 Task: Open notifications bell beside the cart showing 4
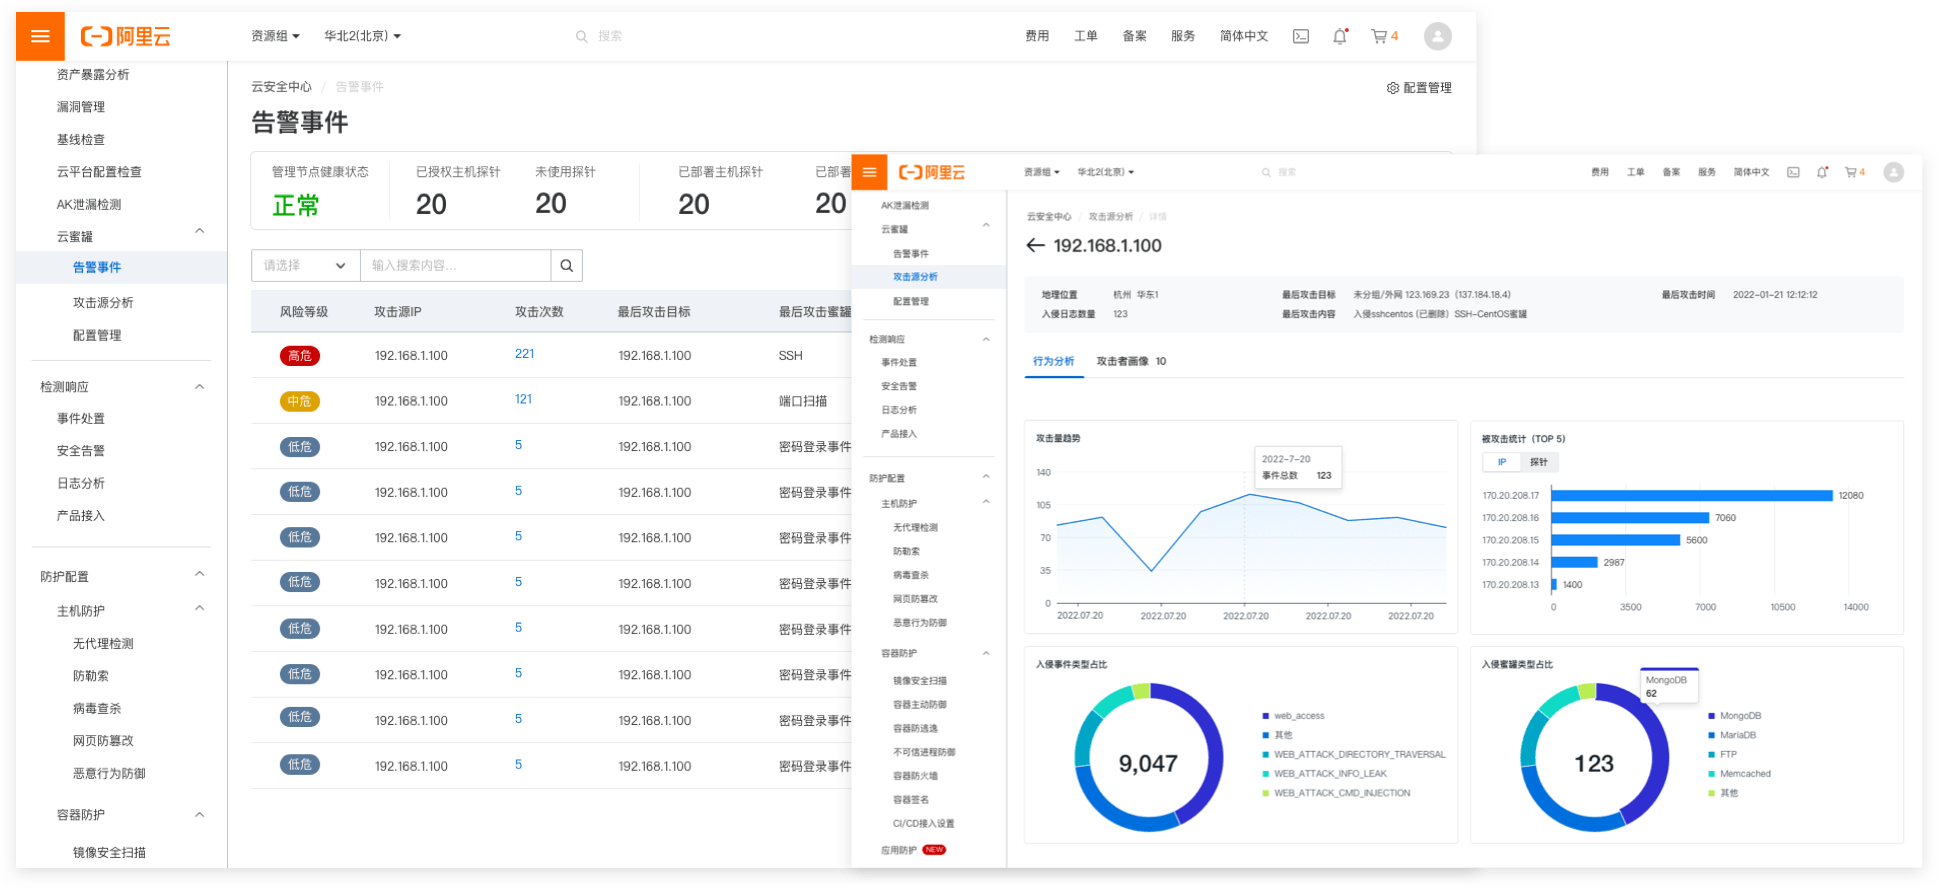click(x=1339, y=37)
